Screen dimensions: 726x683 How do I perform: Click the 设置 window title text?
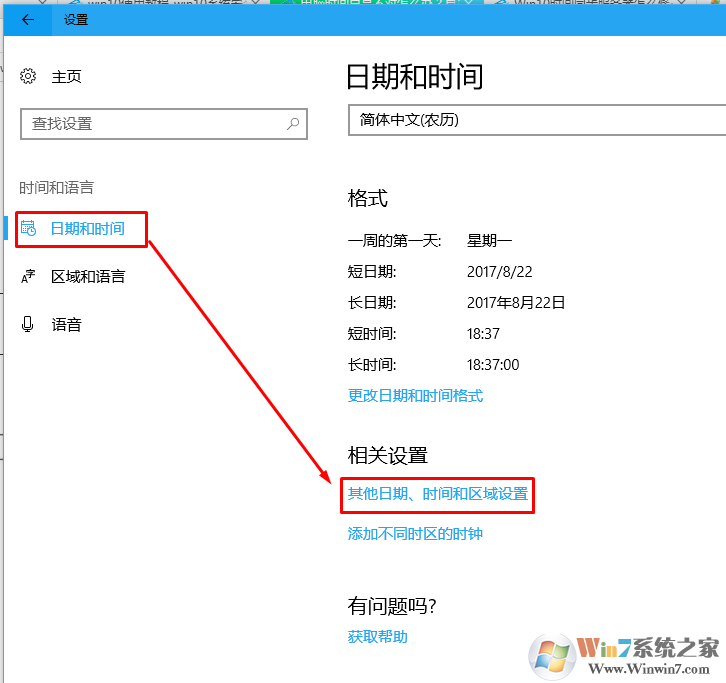pos(75,19)
